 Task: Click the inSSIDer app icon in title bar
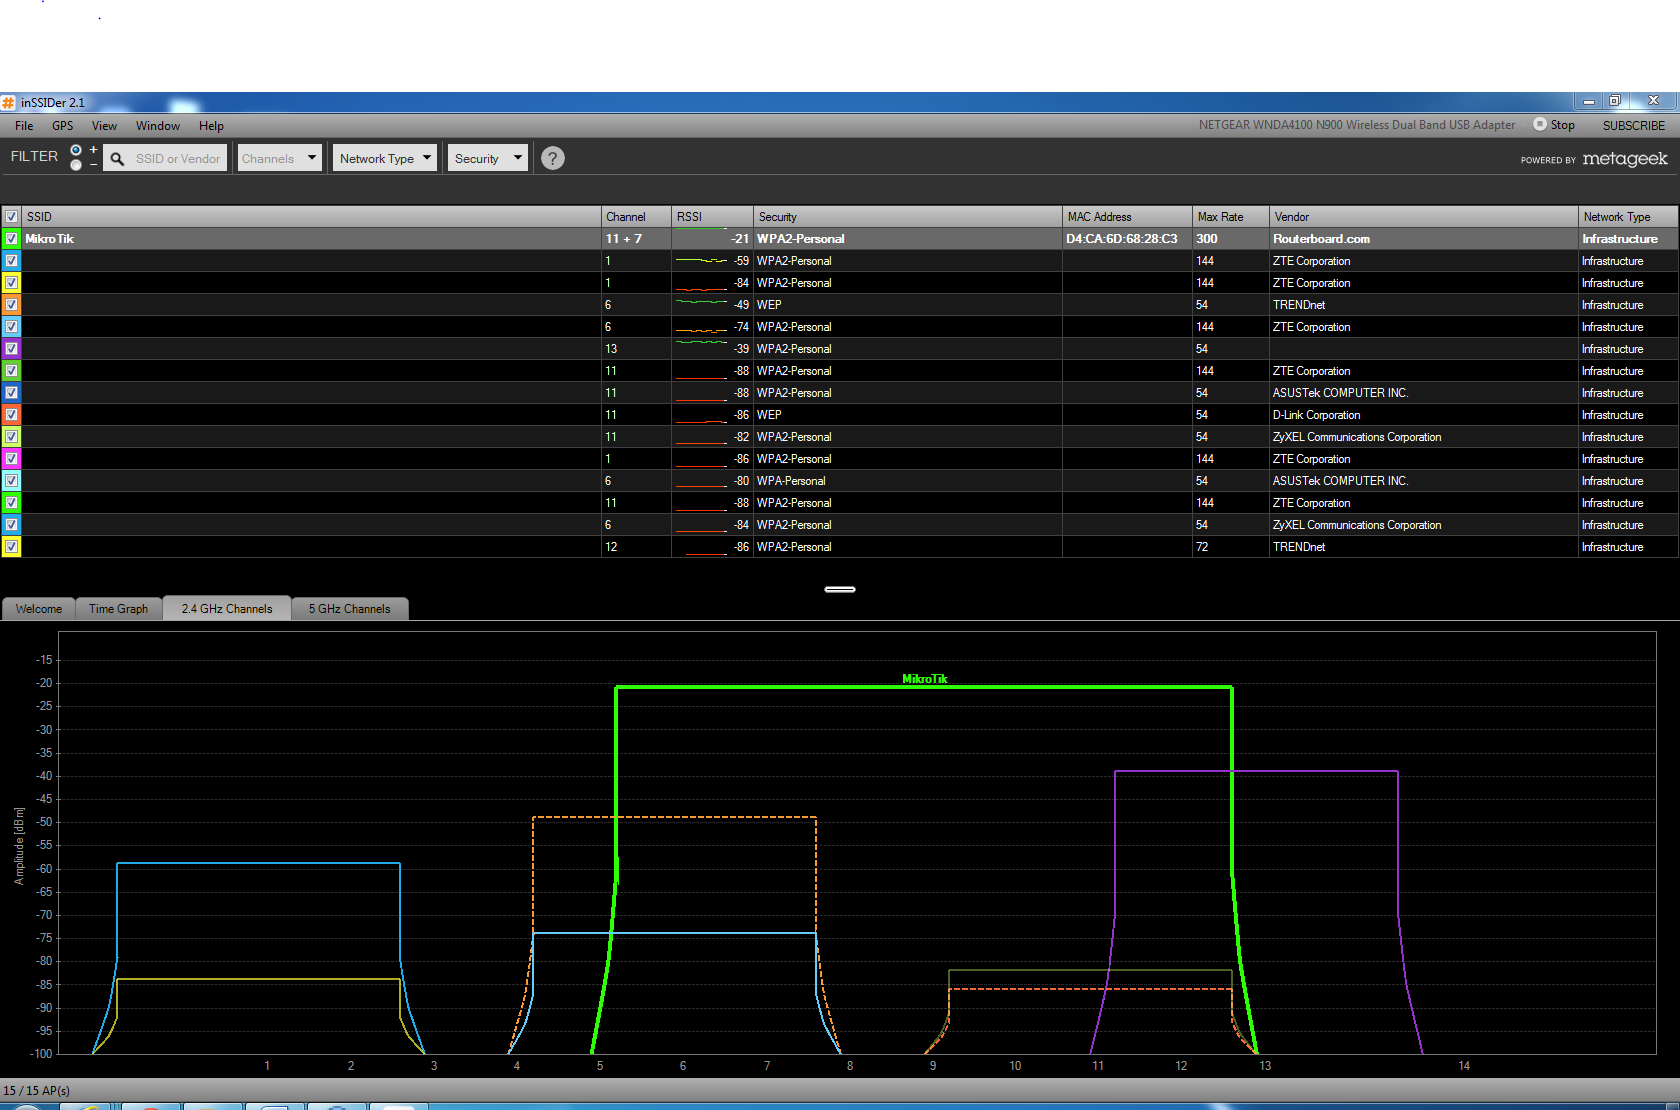pos(9,102)
